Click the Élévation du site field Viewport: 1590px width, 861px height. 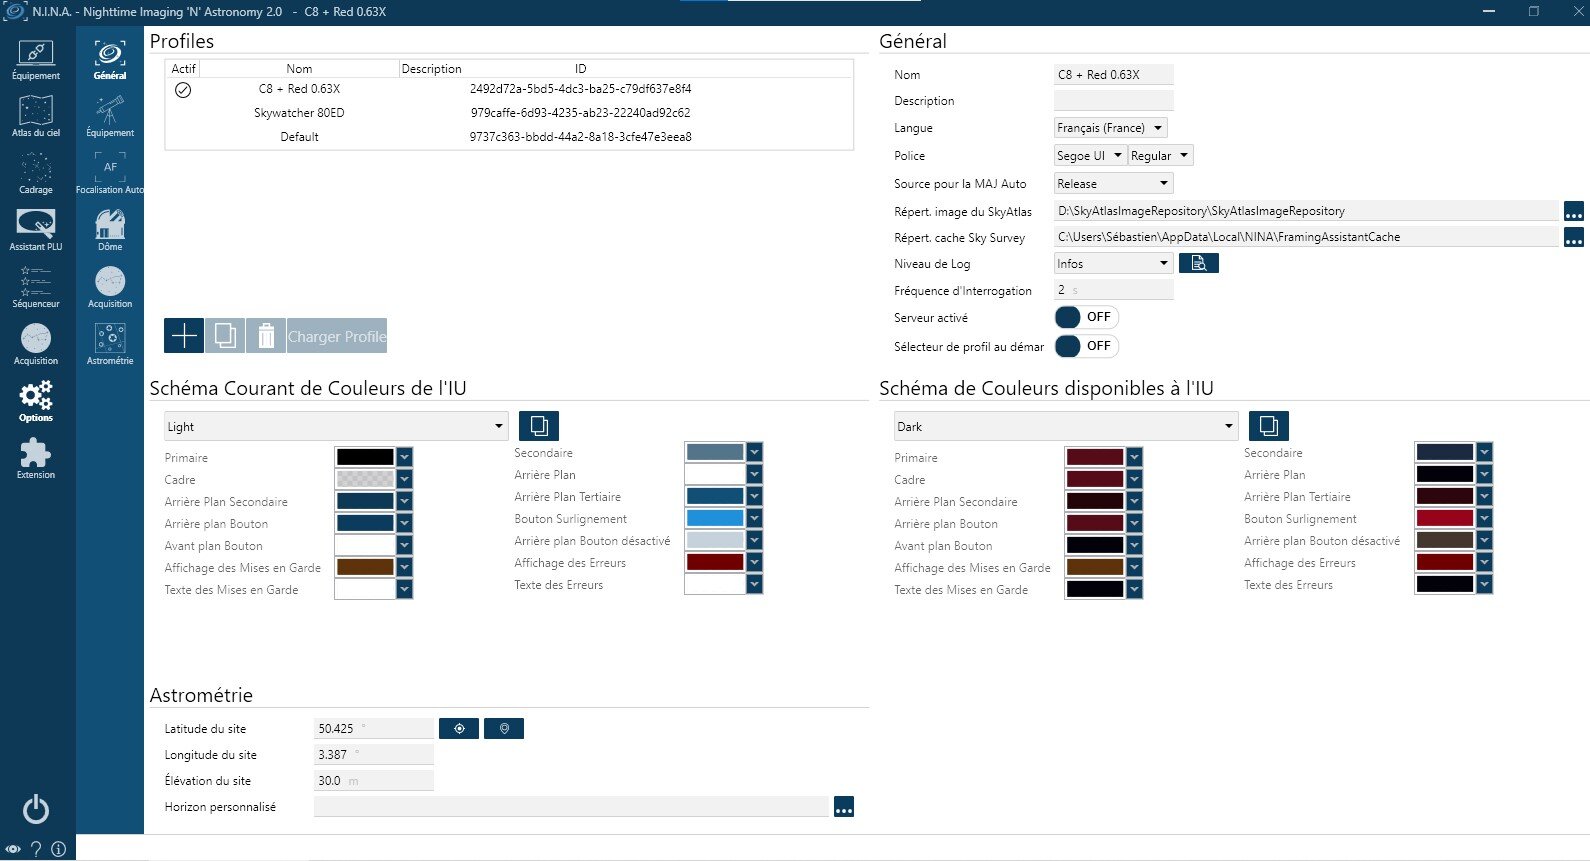pyautogui.click(x=374, y=781)
